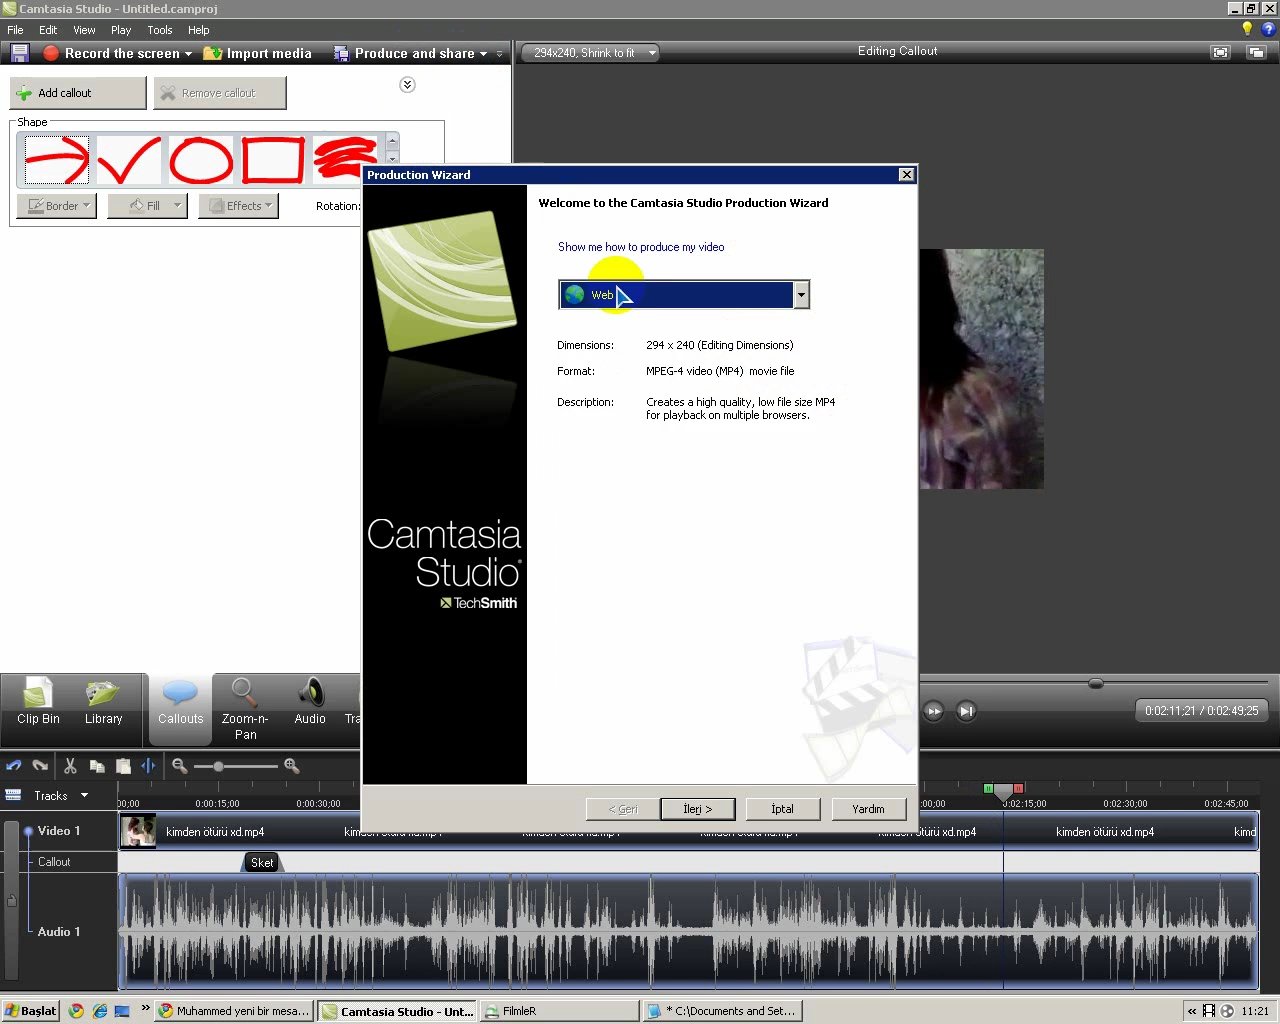1280x1024 pixels.
Task: Click the Başlat start button
Action: pyautogui.click(x=31, y=1011)
